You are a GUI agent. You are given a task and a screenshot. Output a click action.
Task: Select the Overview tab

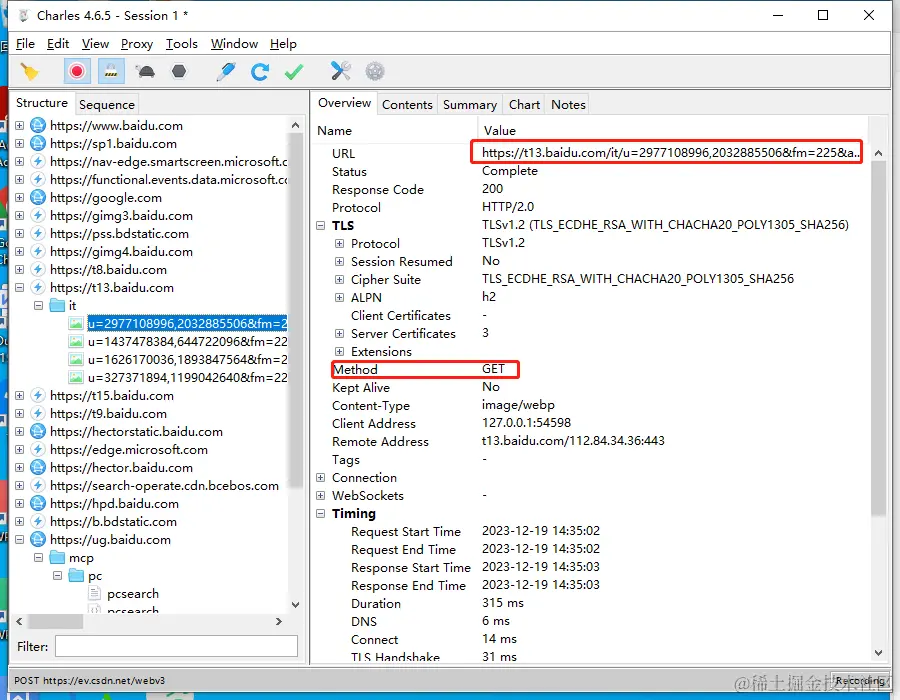(x=344, y=103)
